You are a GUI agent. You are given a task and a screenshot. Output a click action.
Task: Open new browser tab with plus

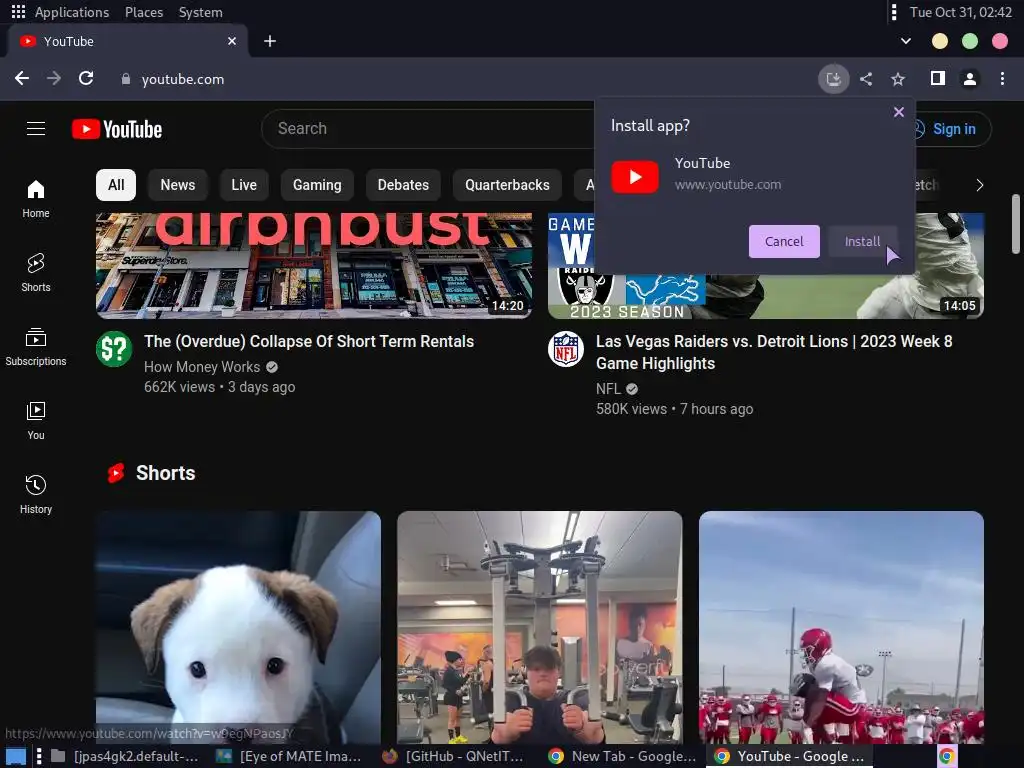tap(270, 41)
